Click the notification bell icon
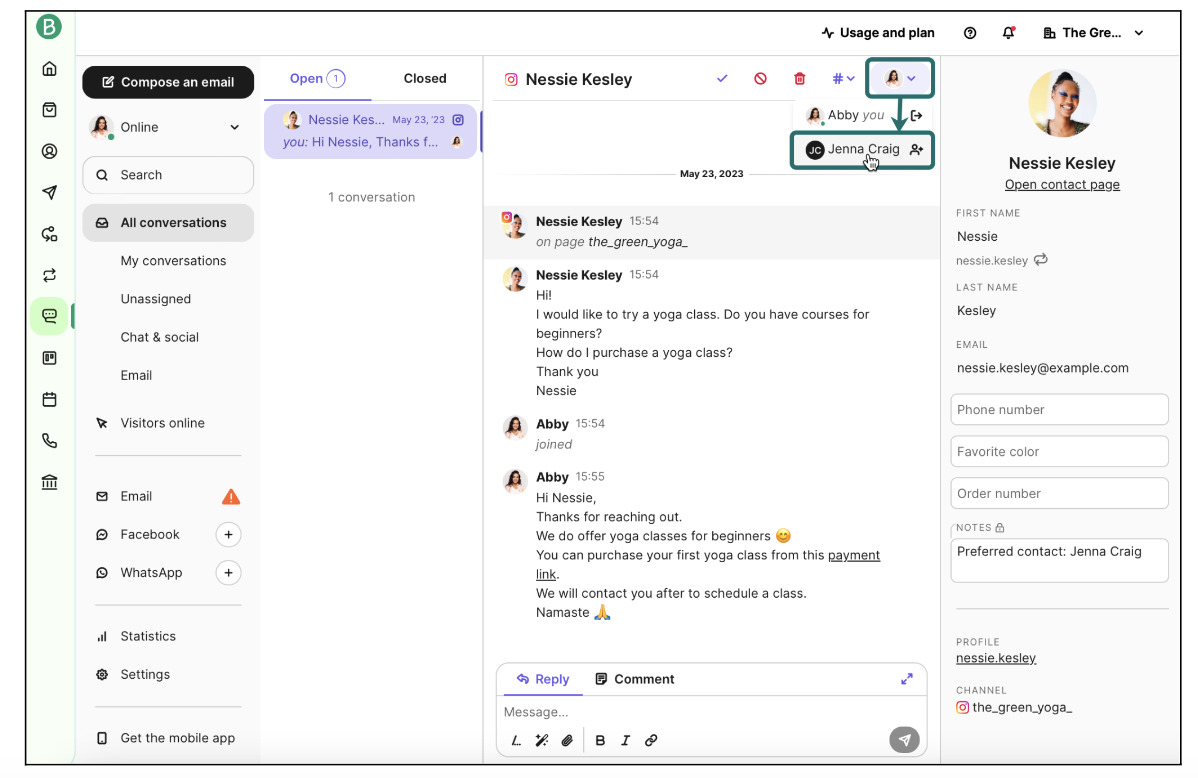Image resolution: width=1198 pixels, height=778 pixels. coord(1008,33)
